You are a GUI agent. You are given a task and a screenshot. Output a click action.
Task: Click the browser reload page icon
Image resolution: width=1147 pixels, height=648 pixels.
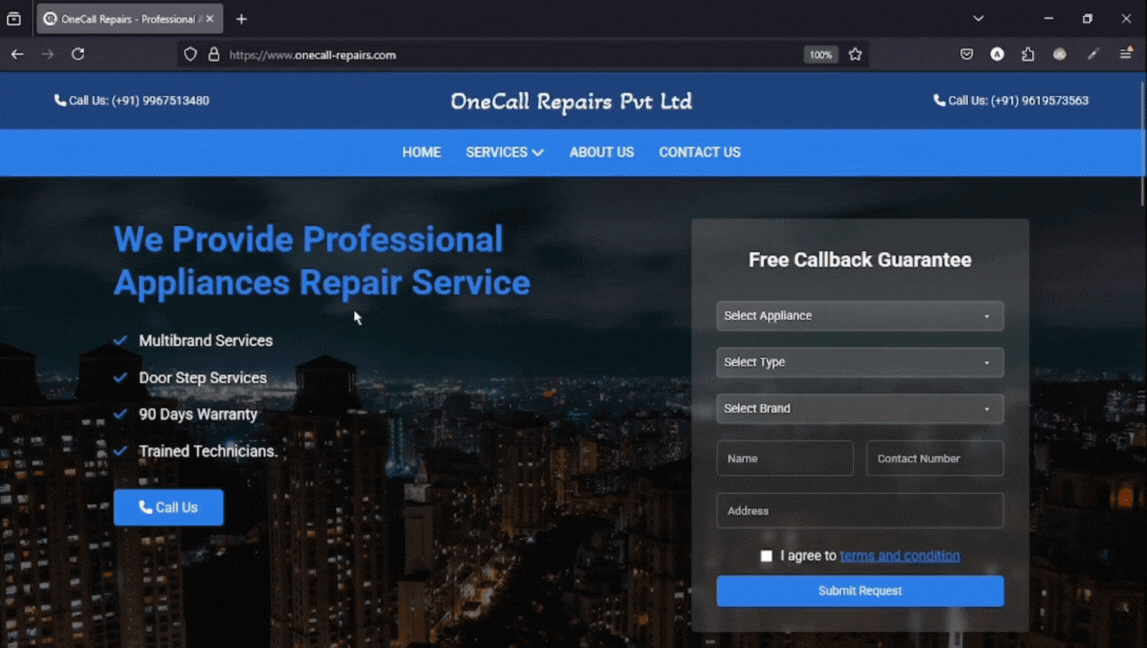(78, 54)
